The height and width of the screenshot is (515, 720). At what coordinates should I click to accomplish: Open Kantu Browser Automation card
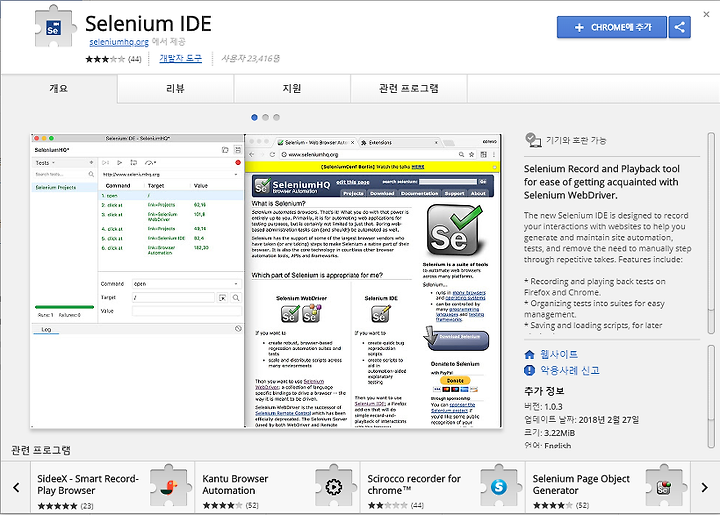[x=277, y=487]
